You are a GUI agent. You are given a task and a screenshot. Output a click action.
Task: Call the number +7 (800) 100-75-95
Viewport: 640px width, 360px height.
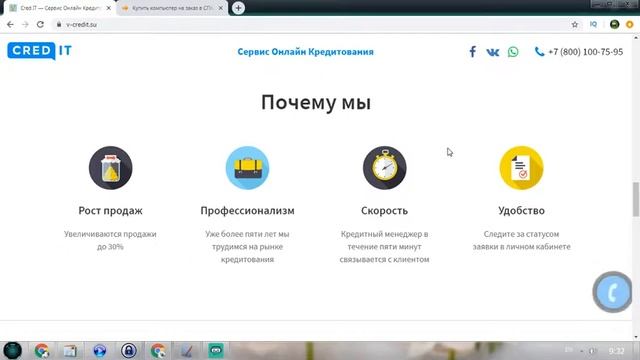(585, 52)
